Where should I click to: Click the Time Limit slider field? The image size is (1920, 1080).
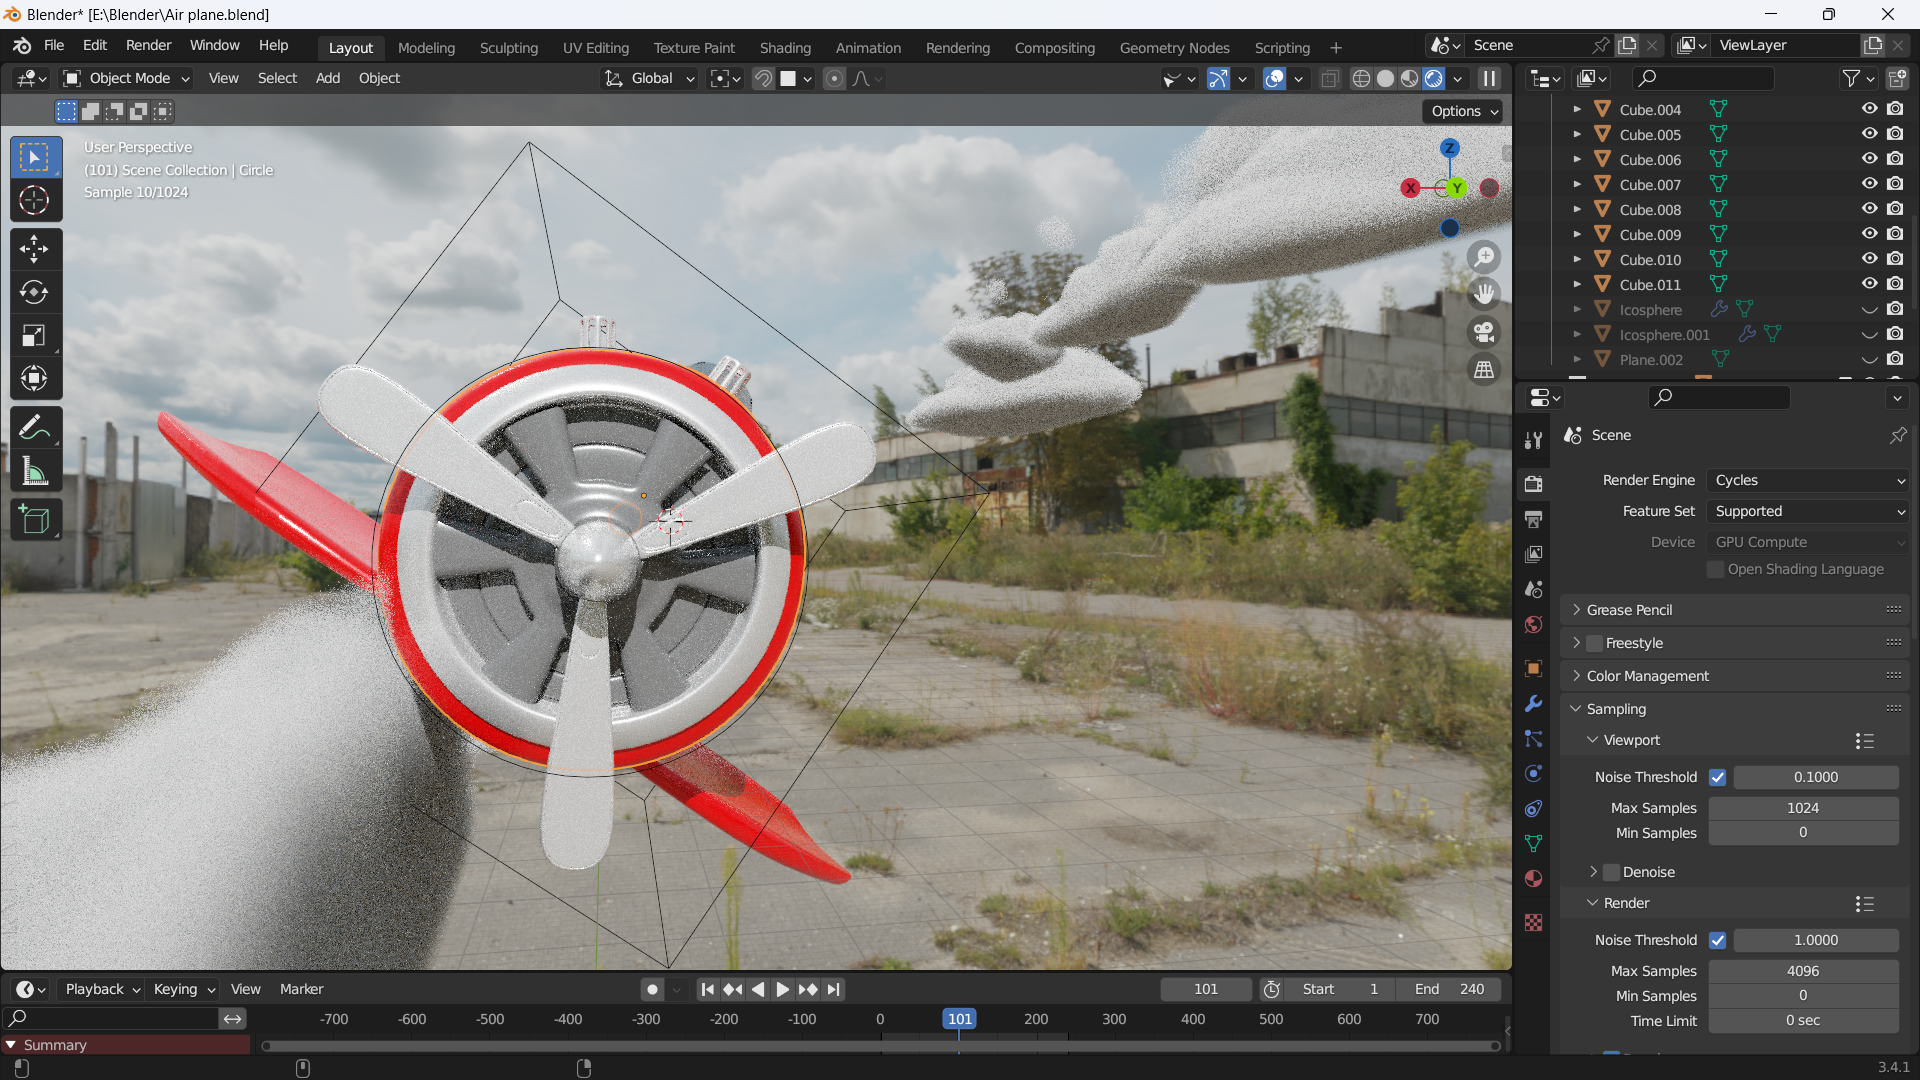(1803, 1021)
